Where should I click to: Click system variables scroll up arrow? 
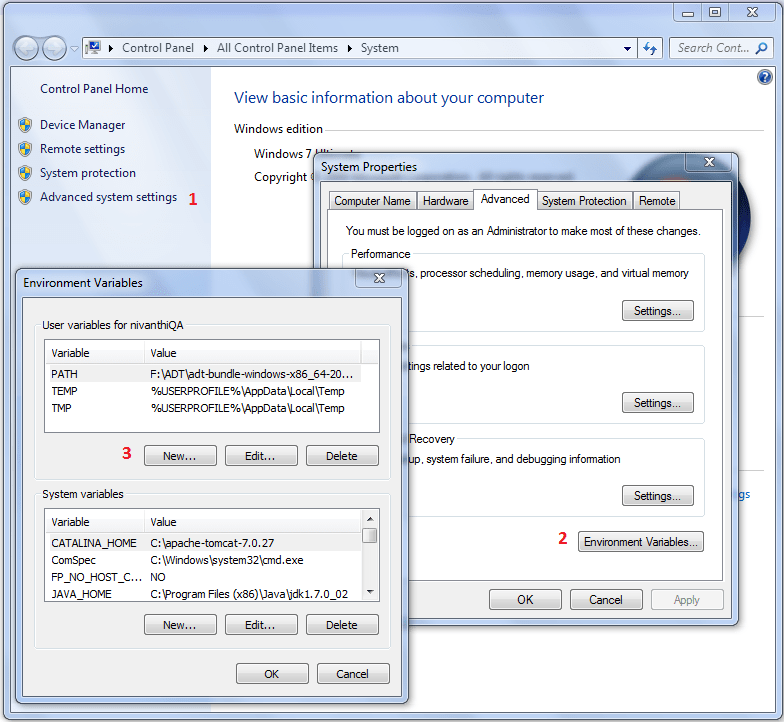pos(370,518)
